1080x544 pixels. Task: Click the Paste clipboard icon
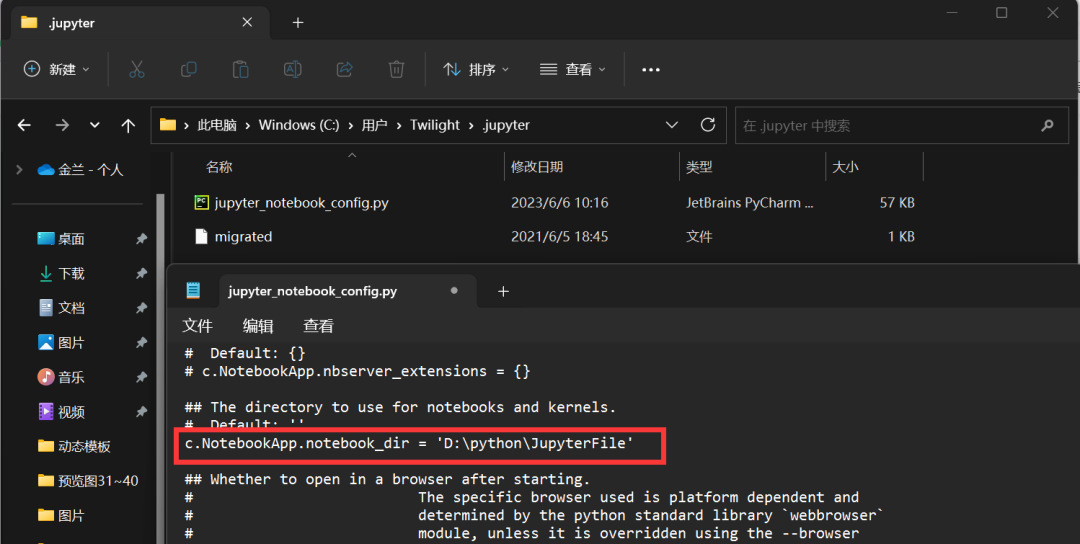click(240, 70)
